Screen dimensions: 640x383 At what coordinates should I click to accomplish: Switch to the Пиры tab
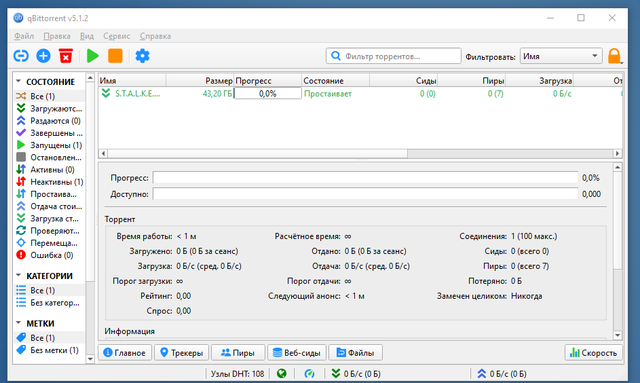click(238, 352)
